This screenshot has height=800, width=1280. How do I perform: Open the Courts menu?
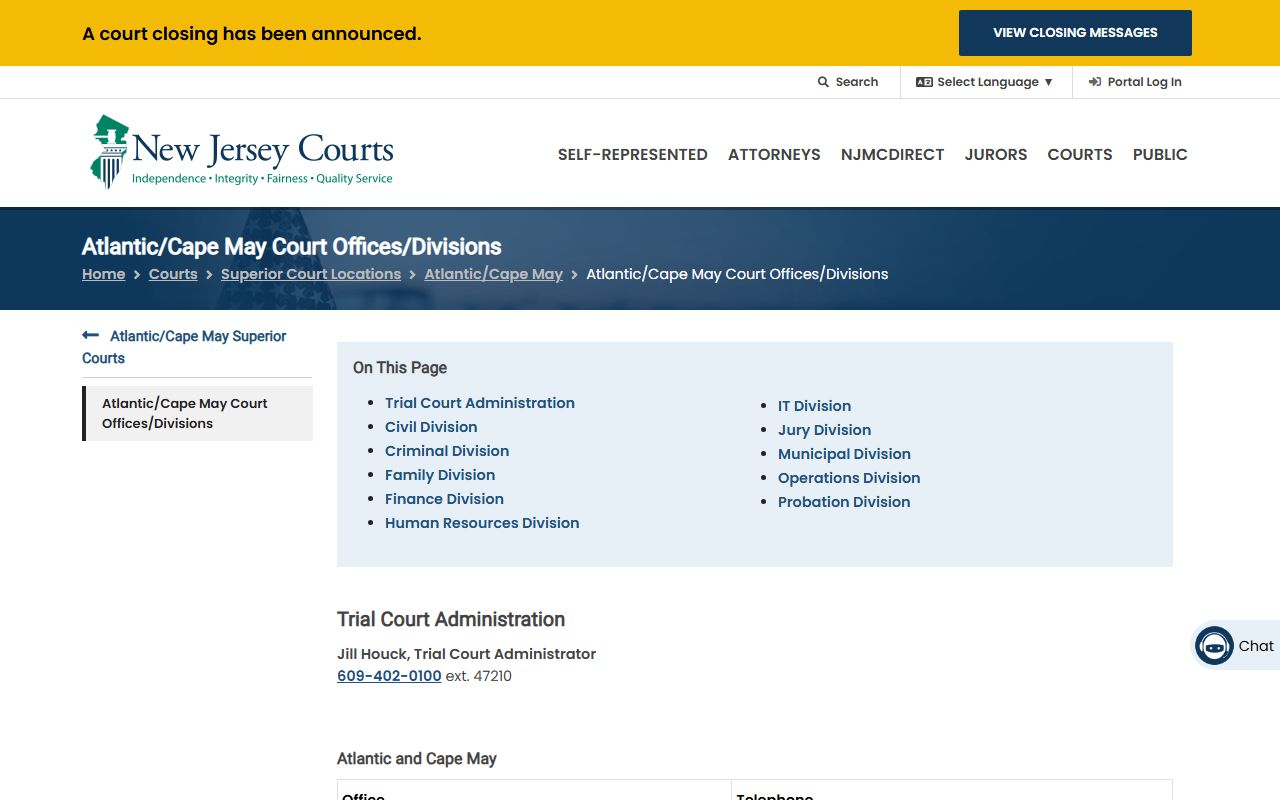1080,154
